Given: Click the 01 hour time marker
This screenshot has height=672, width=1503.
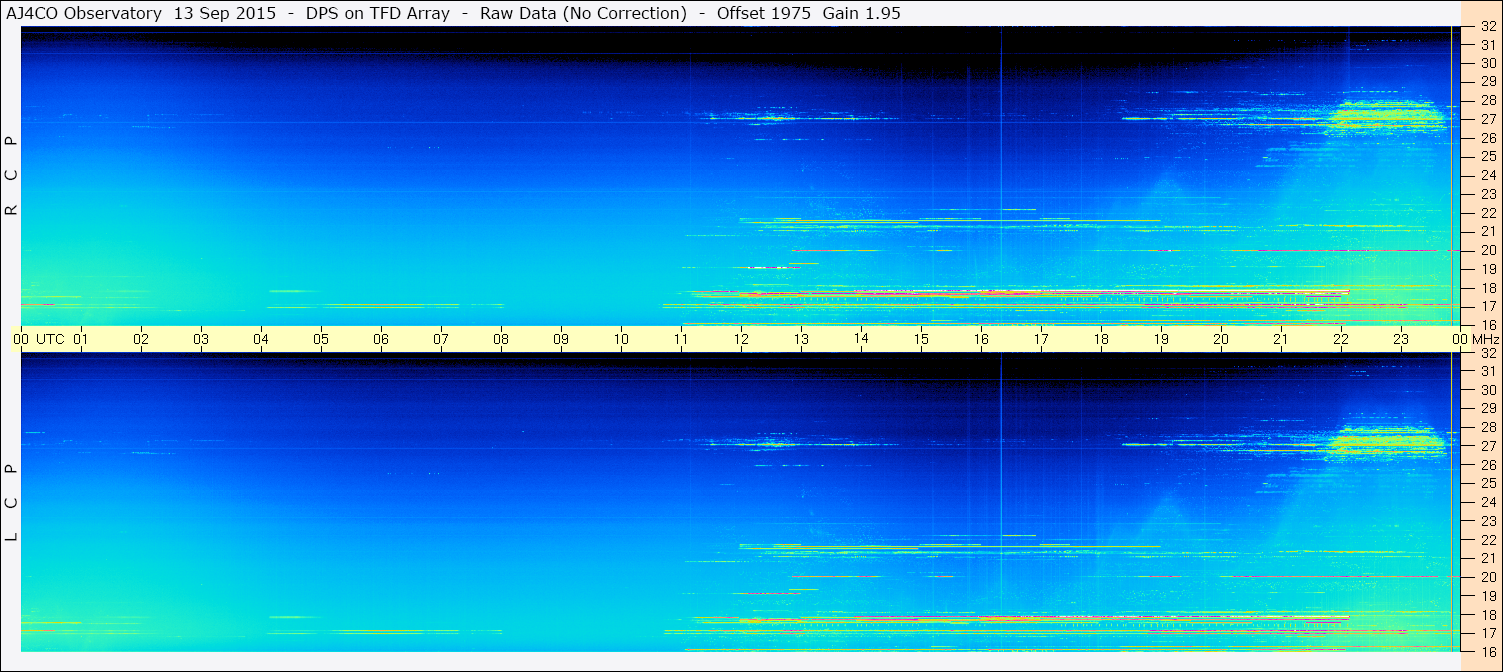Looking at the screenshot, I should coord(81,339).
